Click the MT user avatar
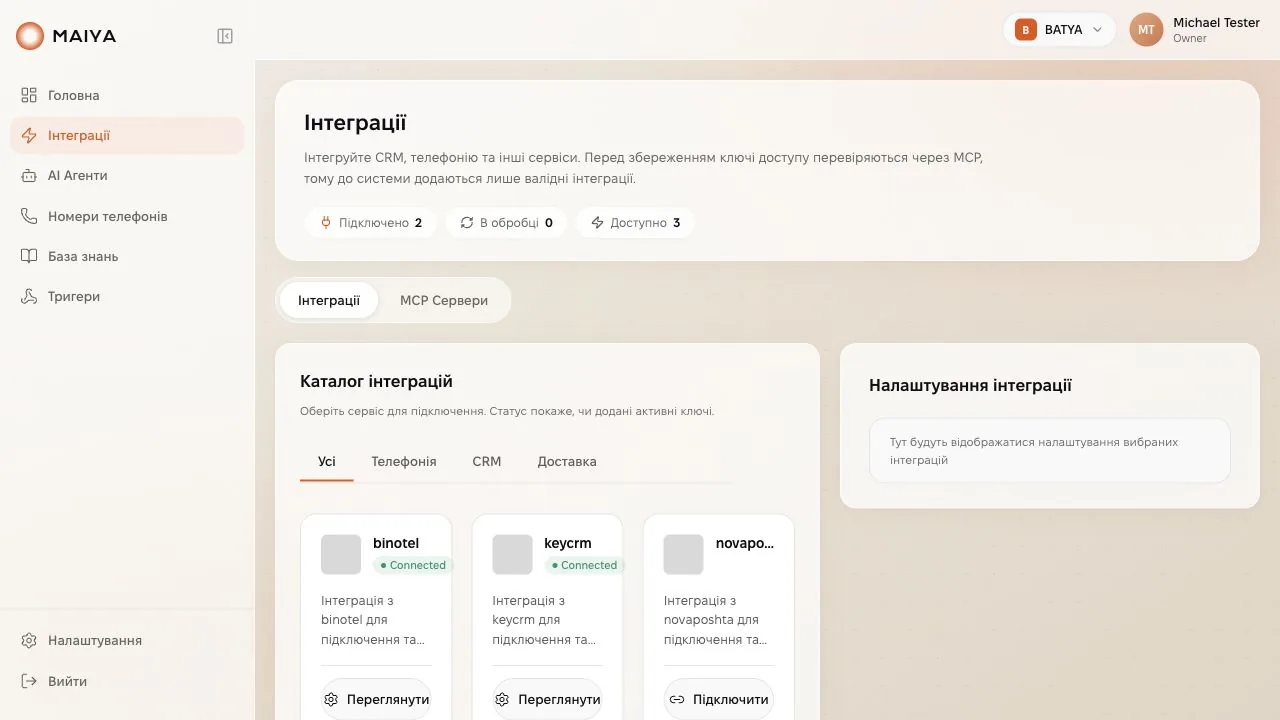 coord(1147,30)
